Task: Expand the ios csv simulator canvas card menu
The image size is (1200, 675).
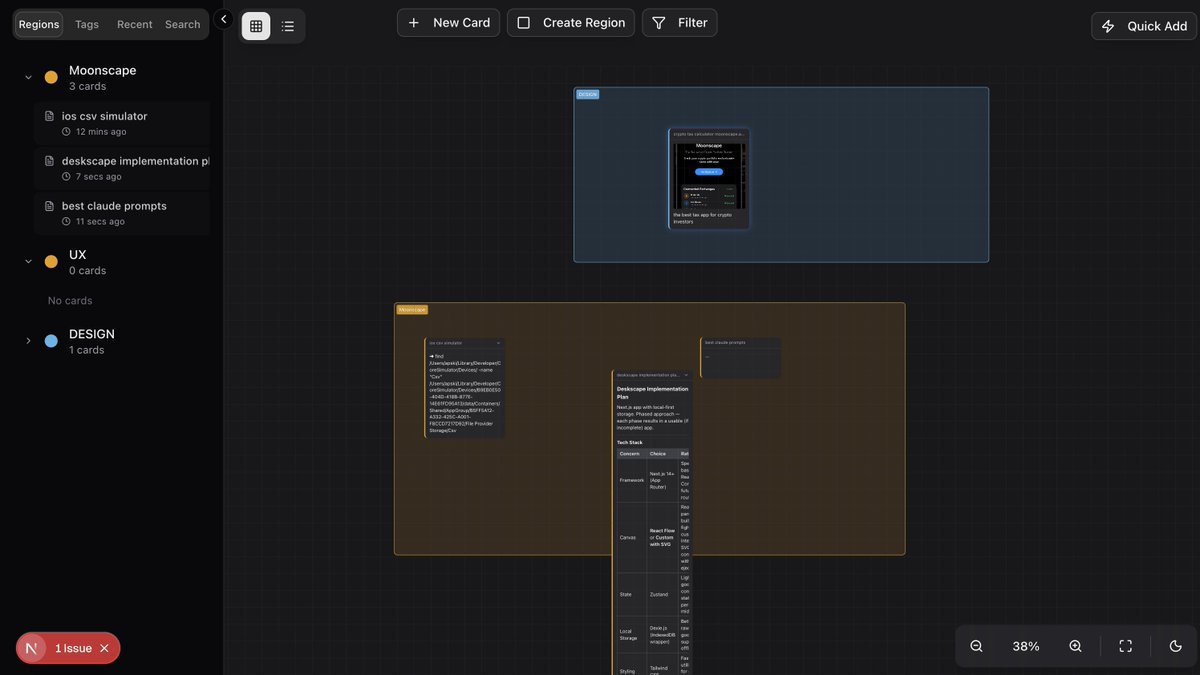Action: coord(498,343)
